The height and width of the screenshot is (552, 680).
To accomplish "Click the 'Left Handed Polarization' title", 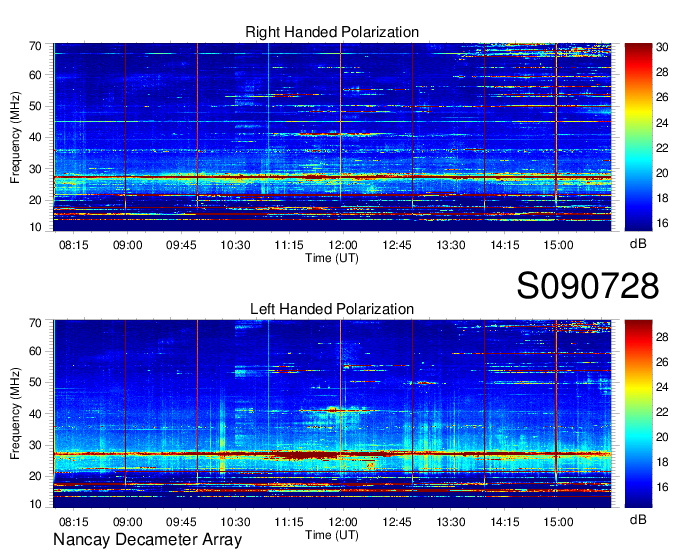I will (x=332, y=309).
